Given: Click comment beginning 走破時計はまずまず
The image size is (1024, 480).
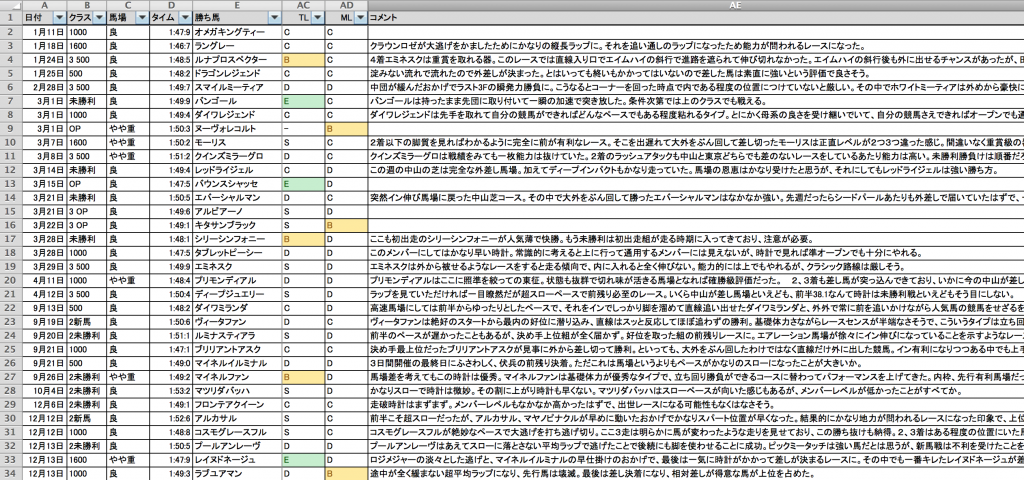Looking at the screenshot, I should click(696, 405).
